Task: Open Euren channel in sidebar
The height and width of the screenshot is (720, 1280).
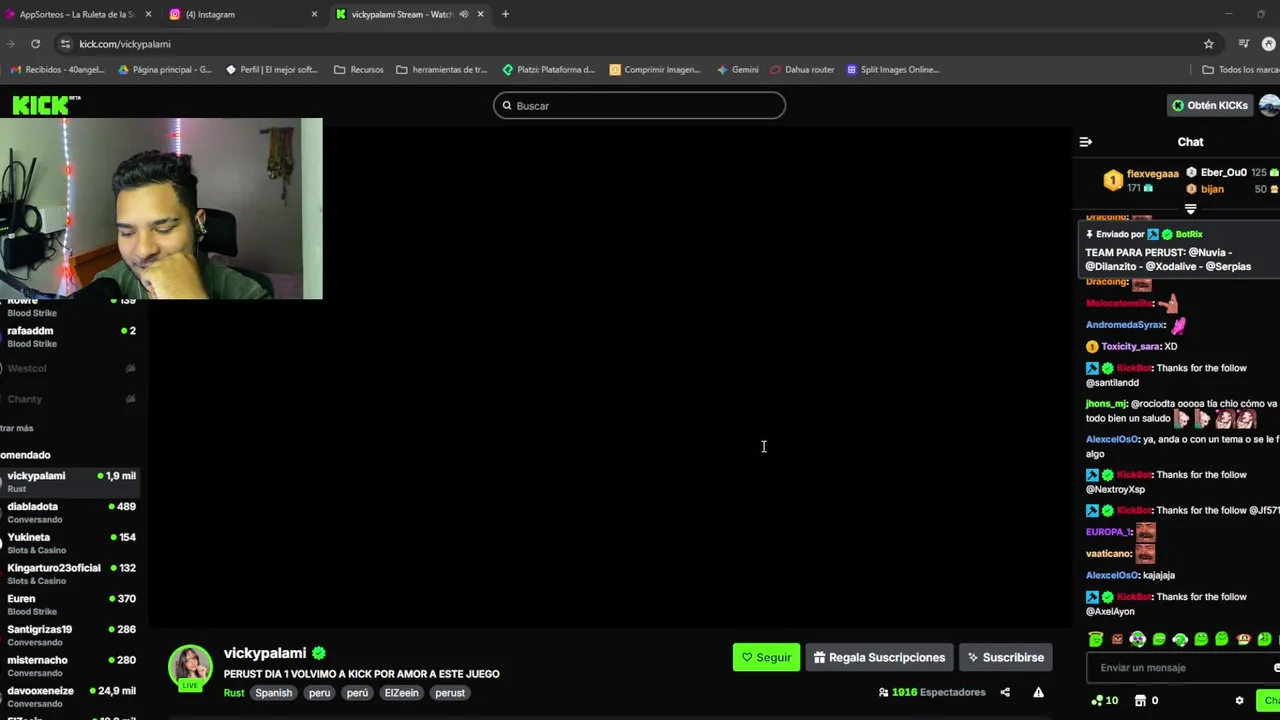Action: [70, 605]
